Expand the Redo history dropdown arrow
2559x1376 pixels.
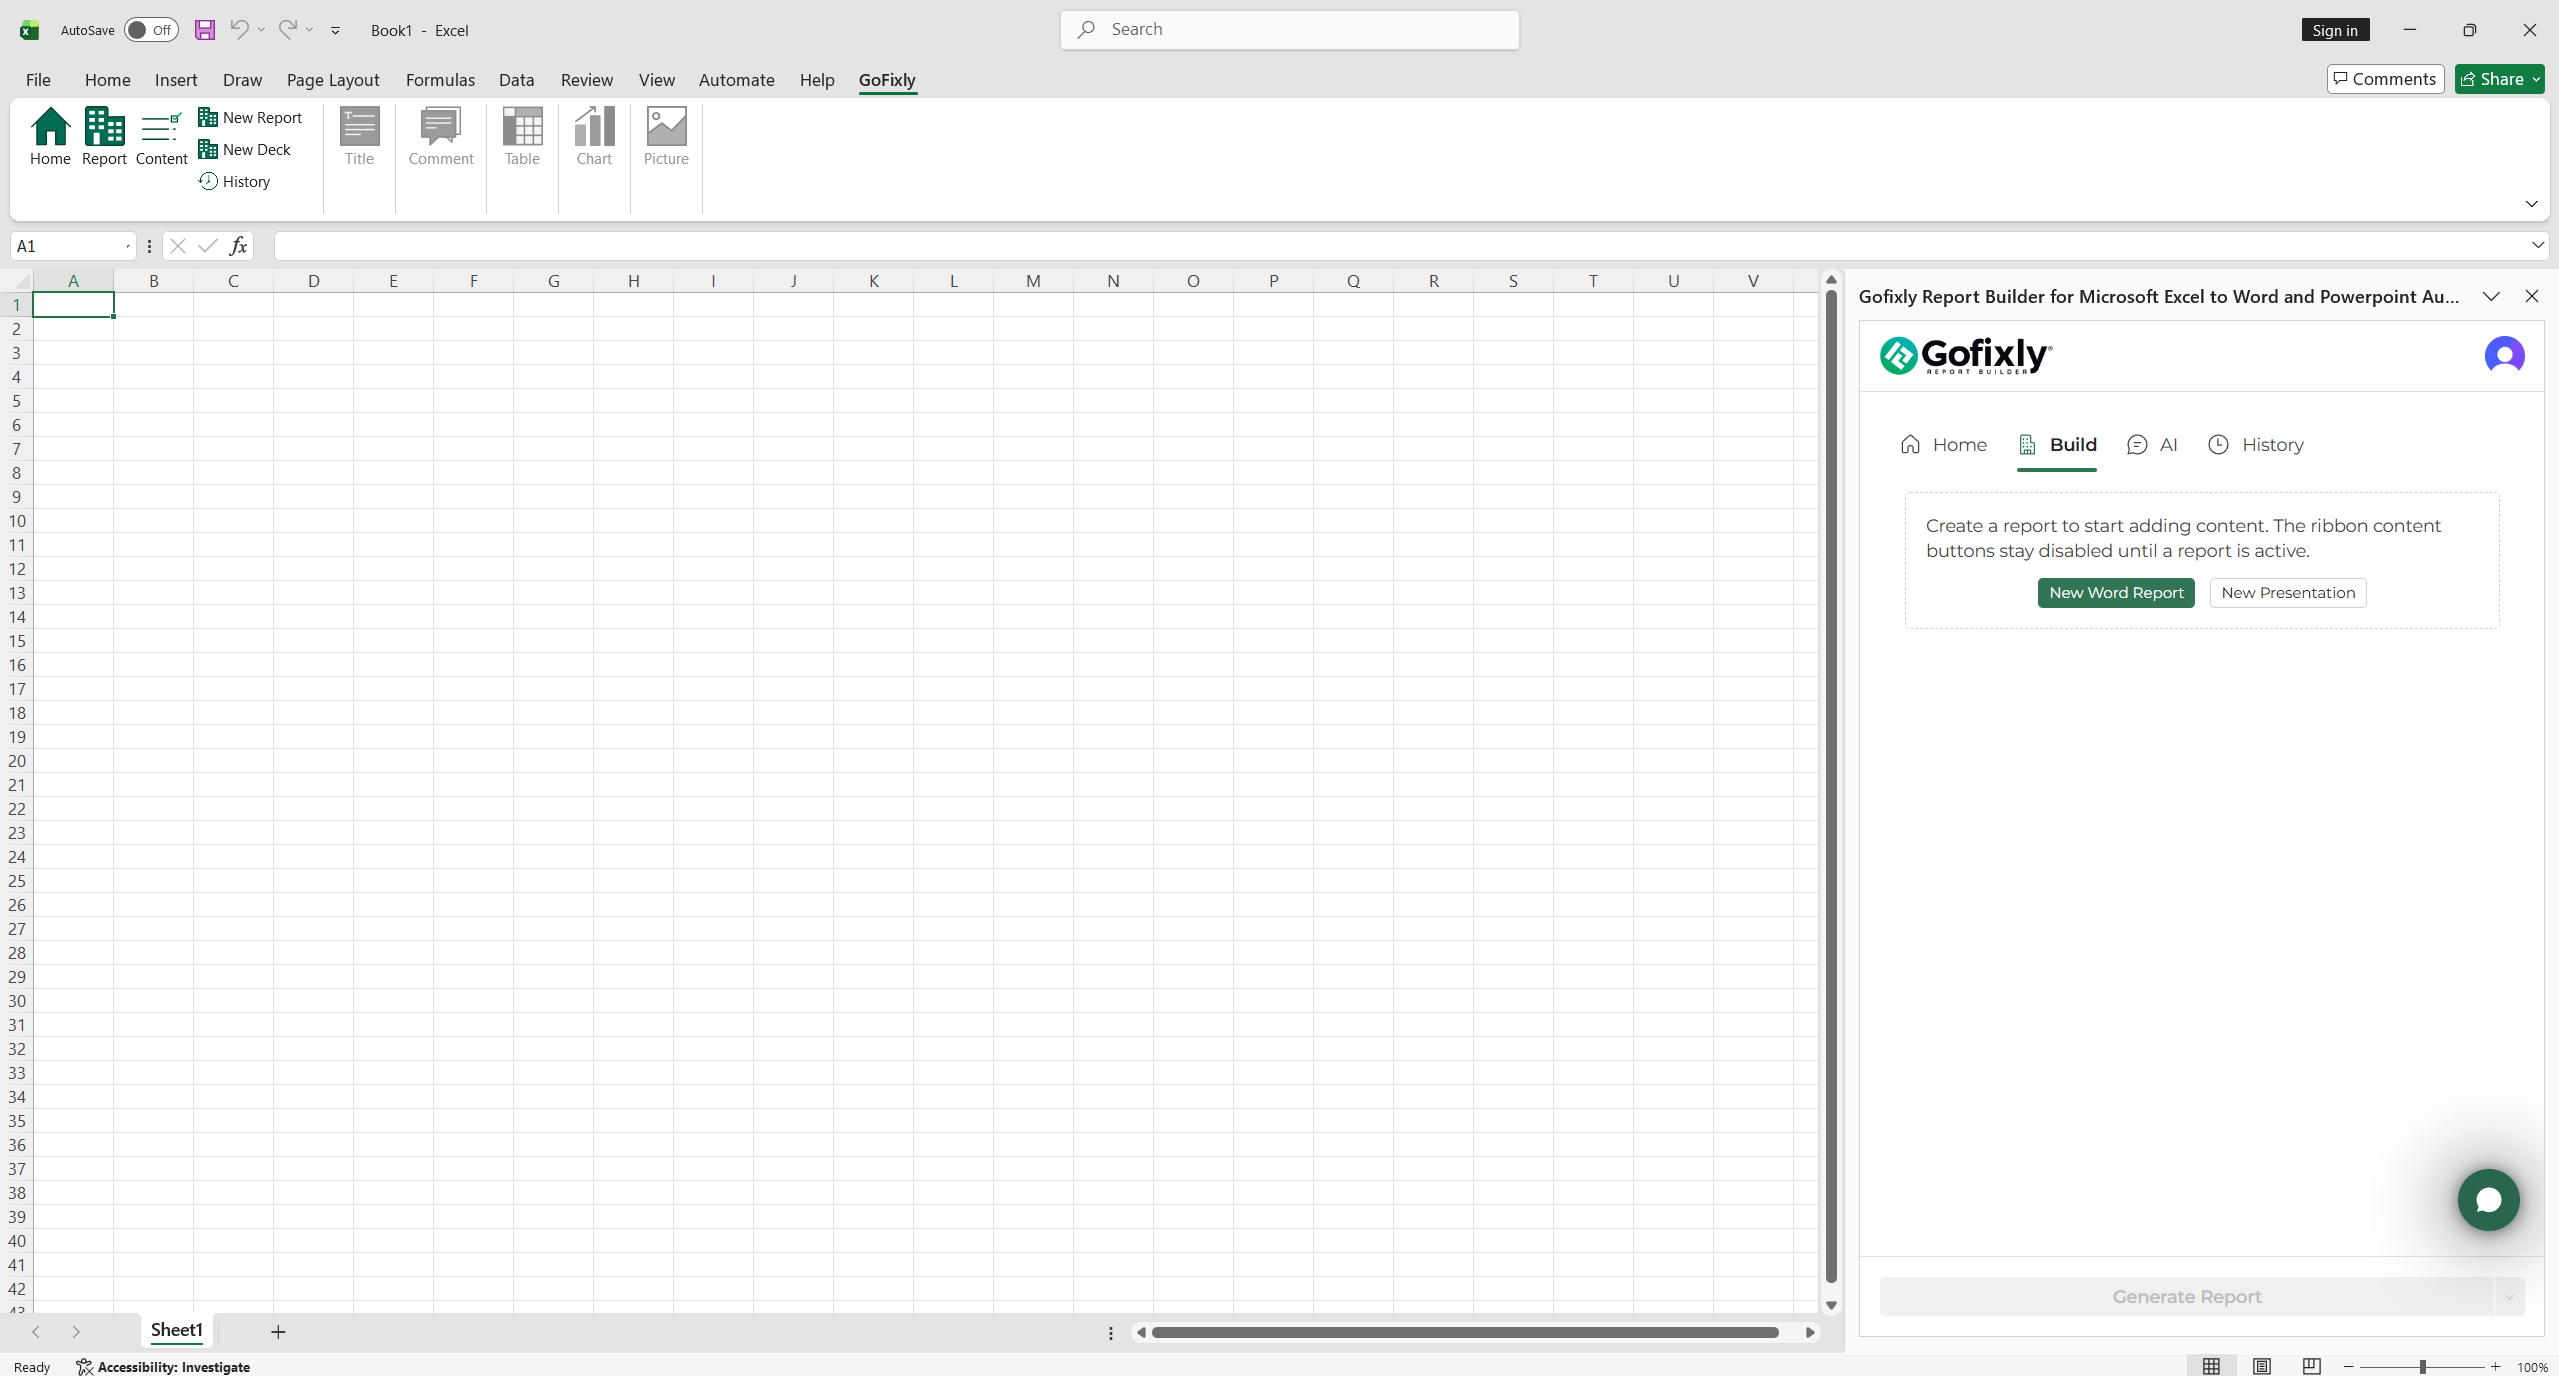point(309,30)
